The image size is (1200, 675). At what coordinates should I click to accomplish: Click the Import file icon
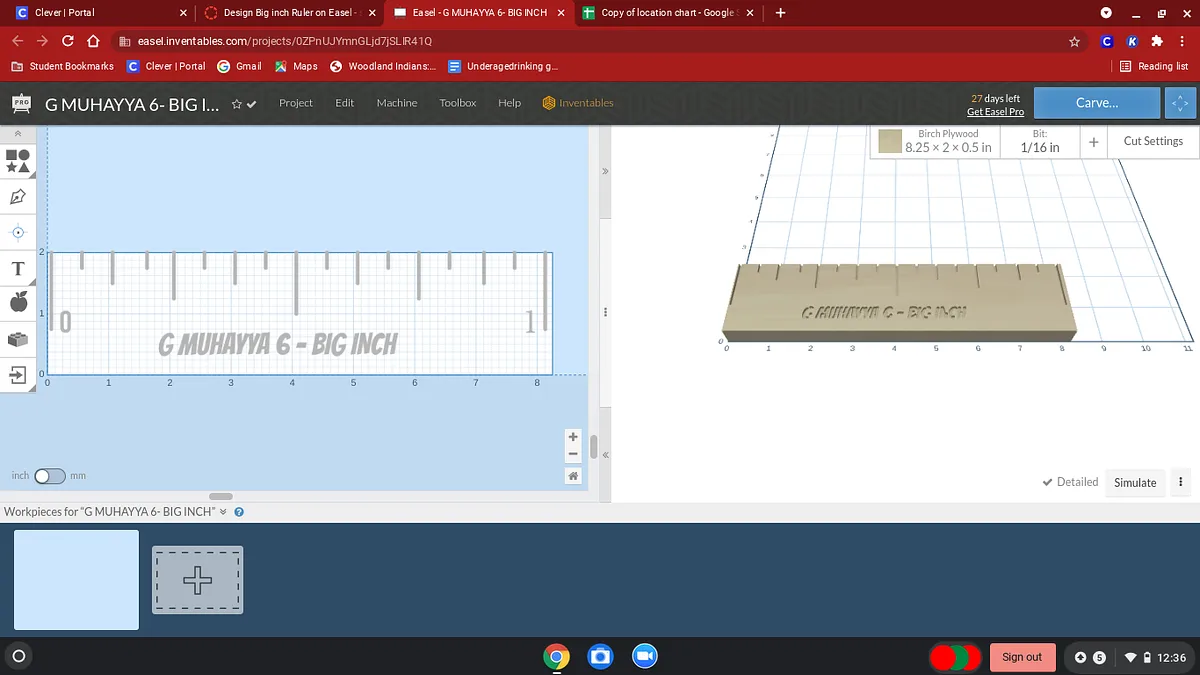coord(17,375)
